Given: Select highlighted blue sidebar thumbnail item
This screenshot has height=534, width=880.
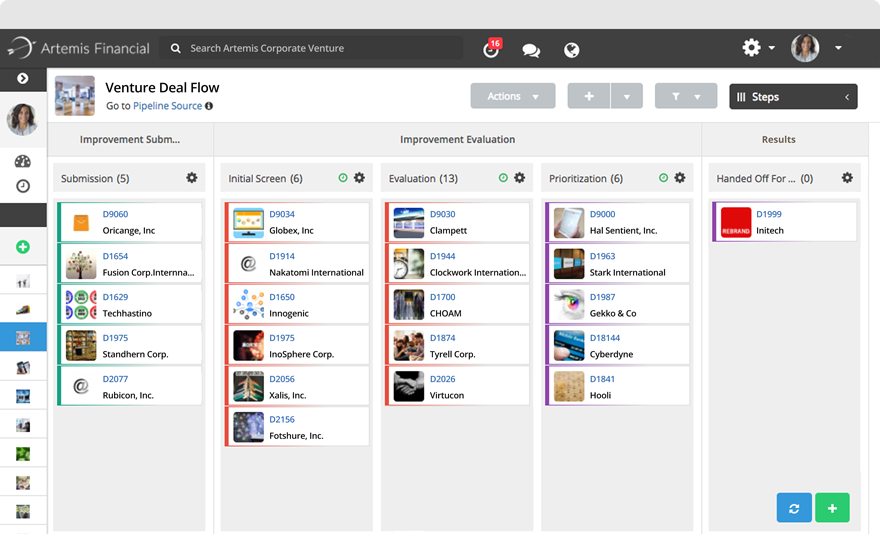Looking at the screenshot, I should 23,337.
